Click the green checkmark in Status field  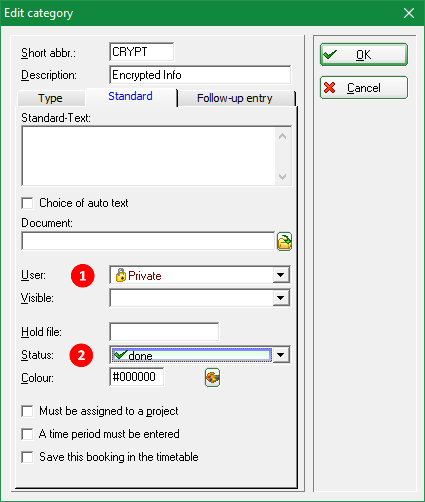(120, 355)
